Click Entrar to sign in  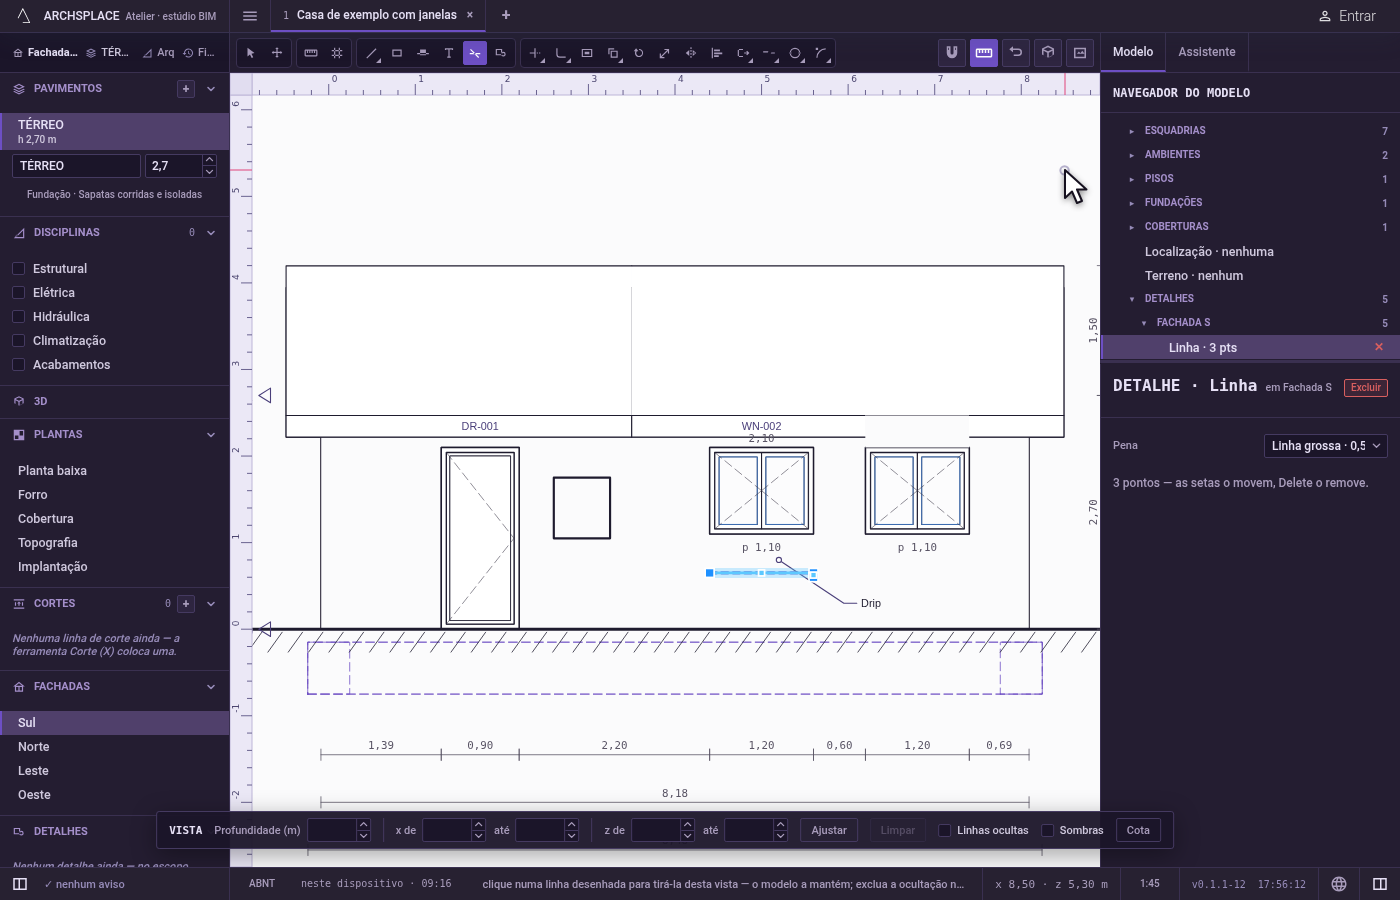(x=1347, y=16)
